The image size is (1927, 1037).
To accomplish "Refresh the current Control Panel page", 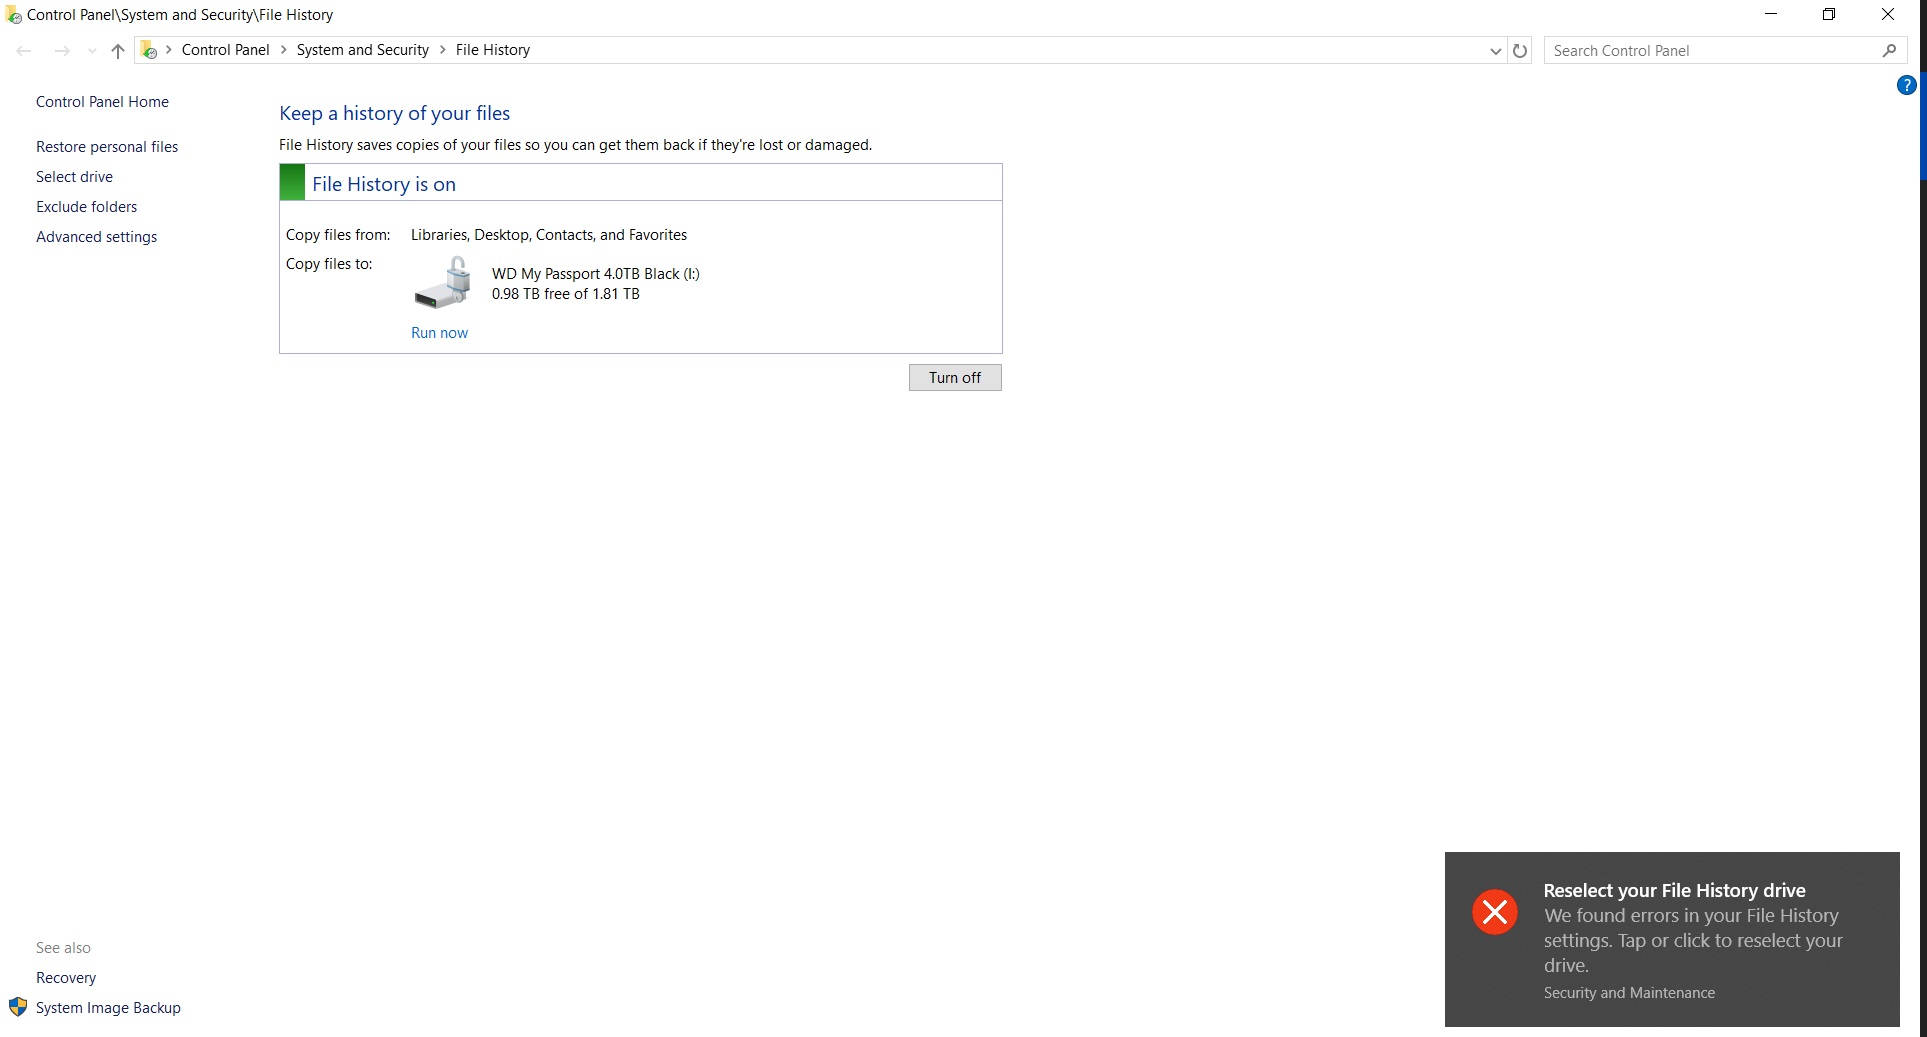I will pyautogui.click(x=1520, y=50).
